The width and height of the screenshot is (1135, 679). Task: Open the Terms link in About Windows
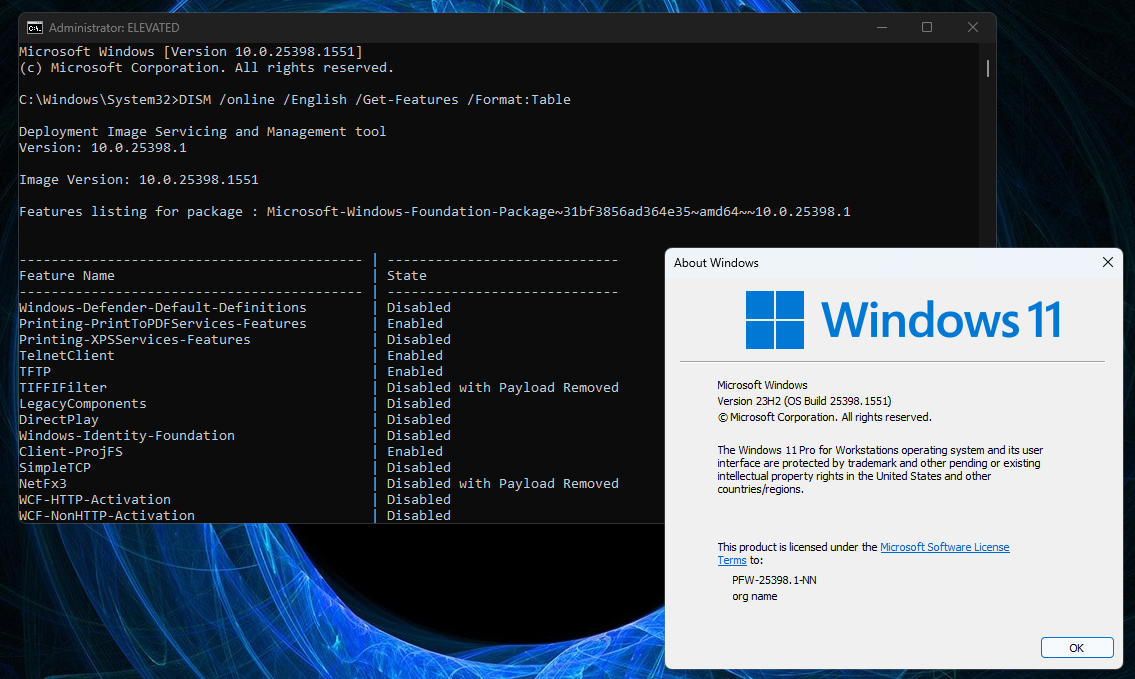[732, 560]
